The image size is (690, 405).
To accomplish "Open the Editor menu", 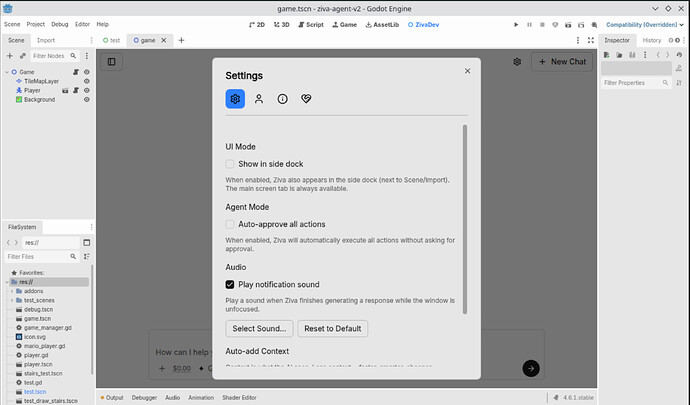I will coord(82,24).
